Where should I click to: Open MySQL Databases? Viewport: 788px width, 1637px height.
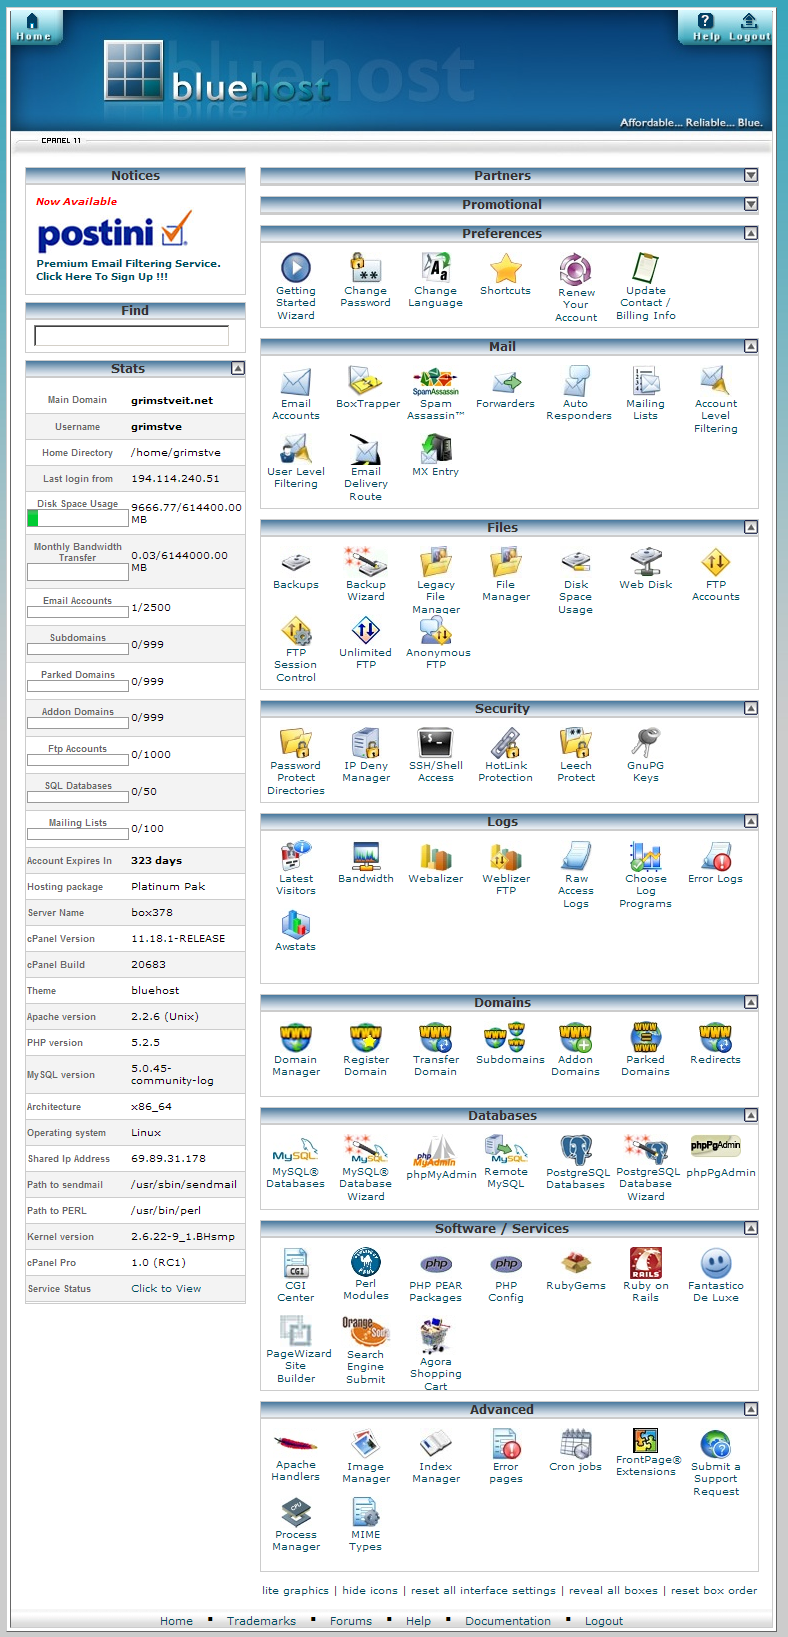pyautogui.click(x=295, y=1163)
